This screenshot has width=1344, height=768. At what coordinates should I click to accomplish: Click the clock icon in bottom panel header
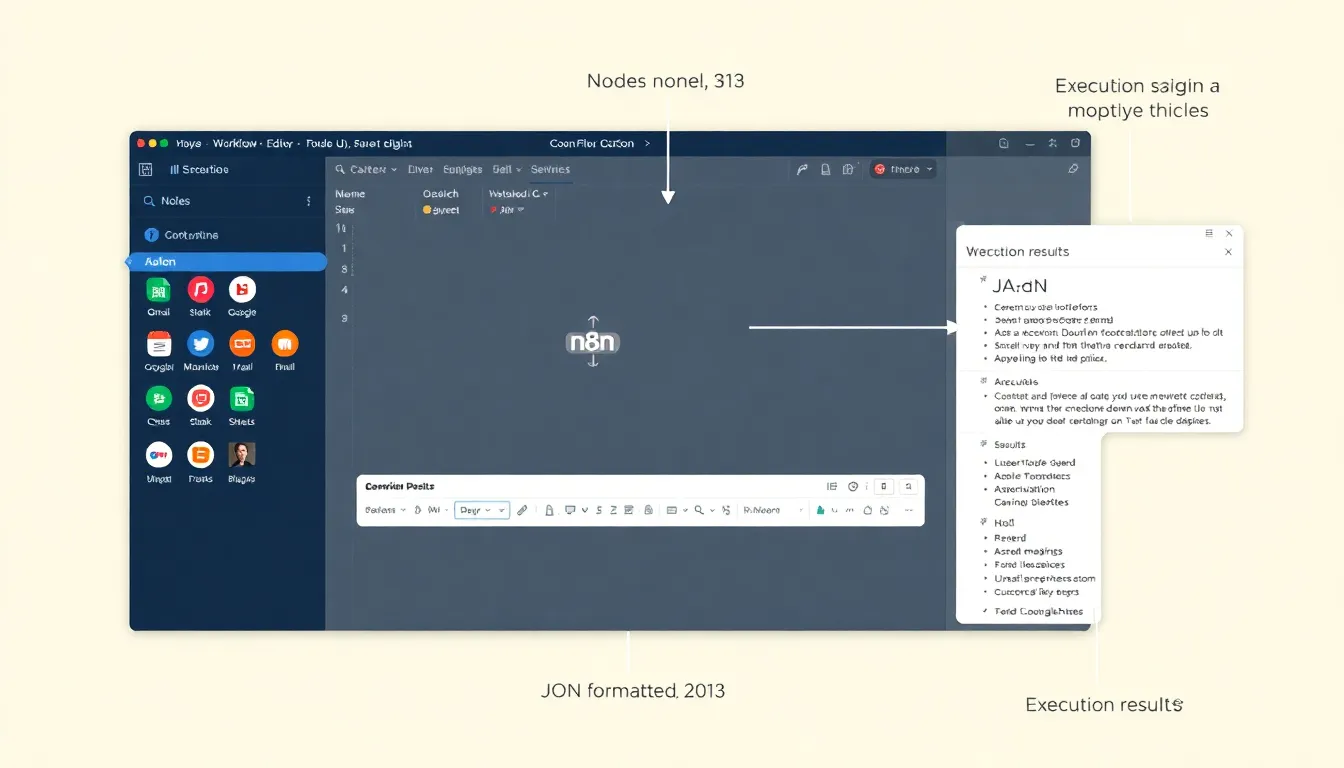[x=853, y=487]
